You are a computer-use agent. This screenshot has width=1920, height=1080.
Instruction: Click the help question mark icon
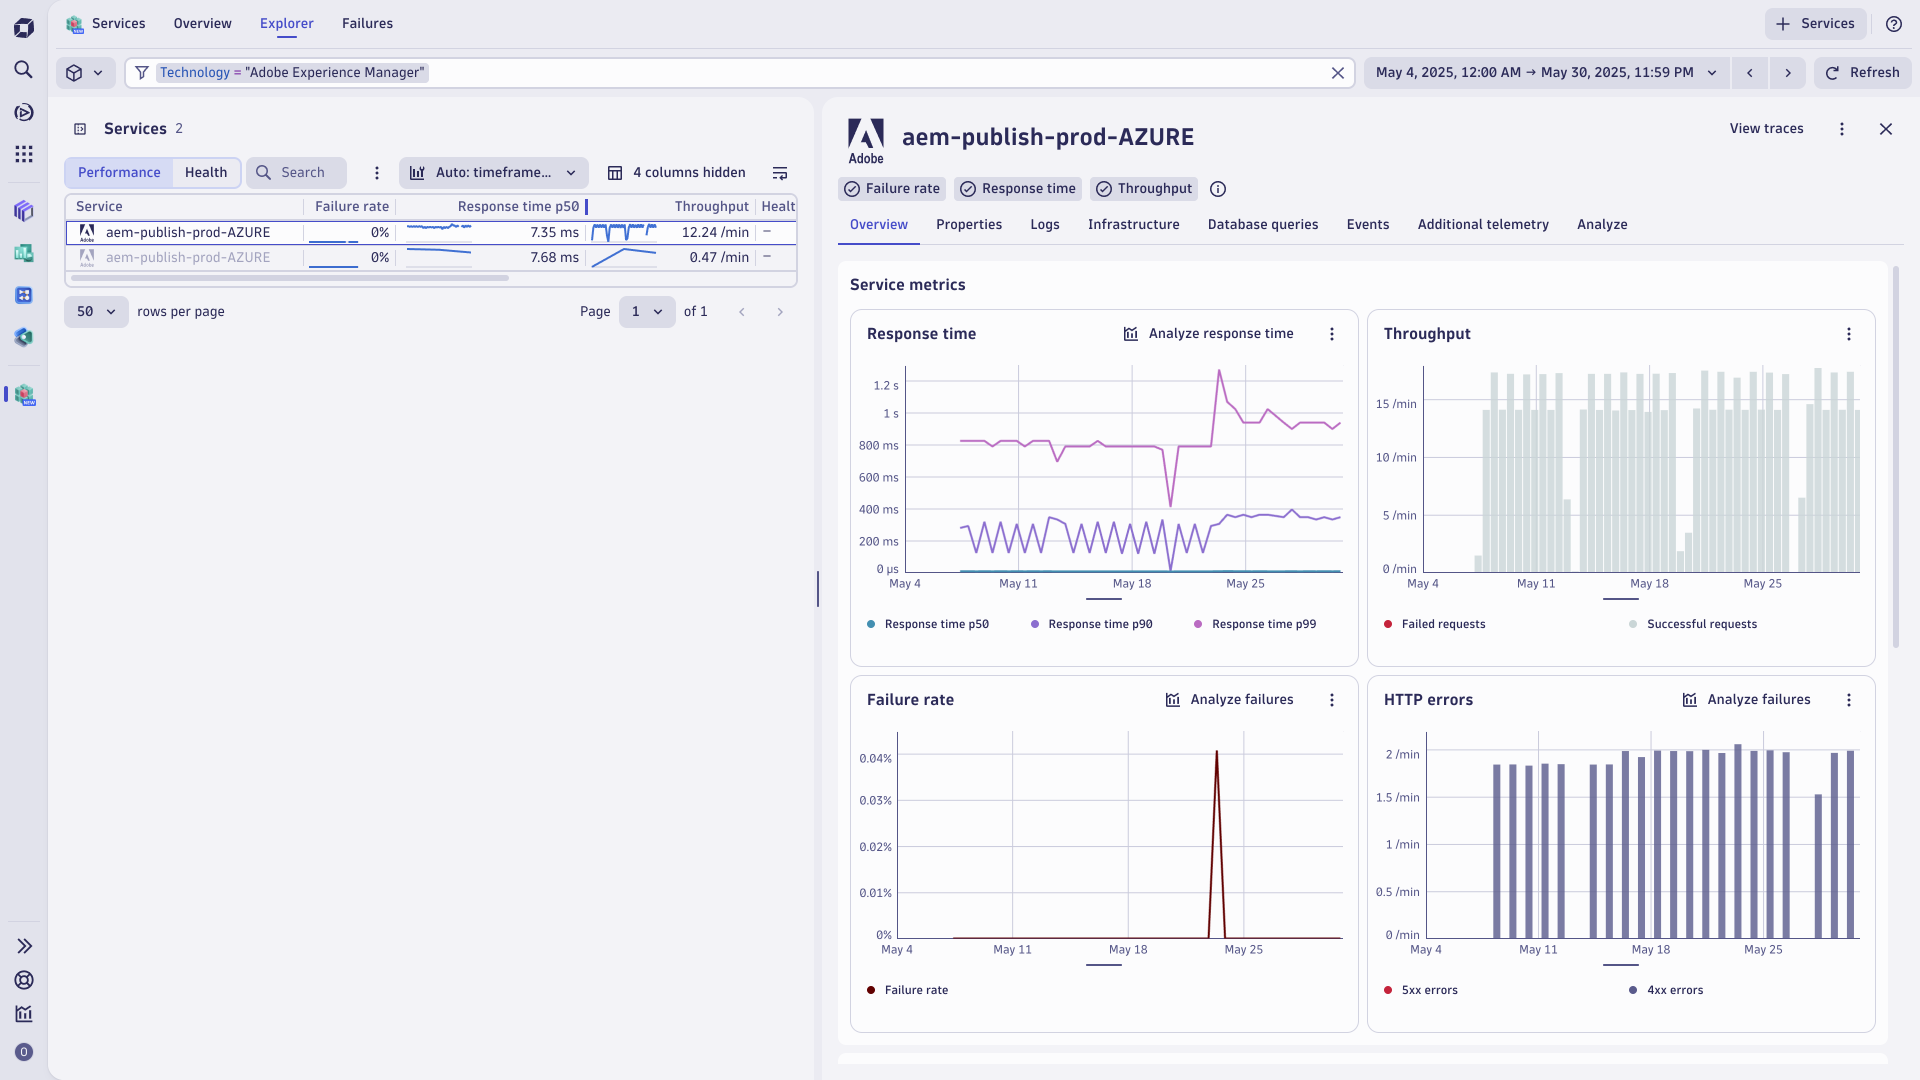(1893, 24)
